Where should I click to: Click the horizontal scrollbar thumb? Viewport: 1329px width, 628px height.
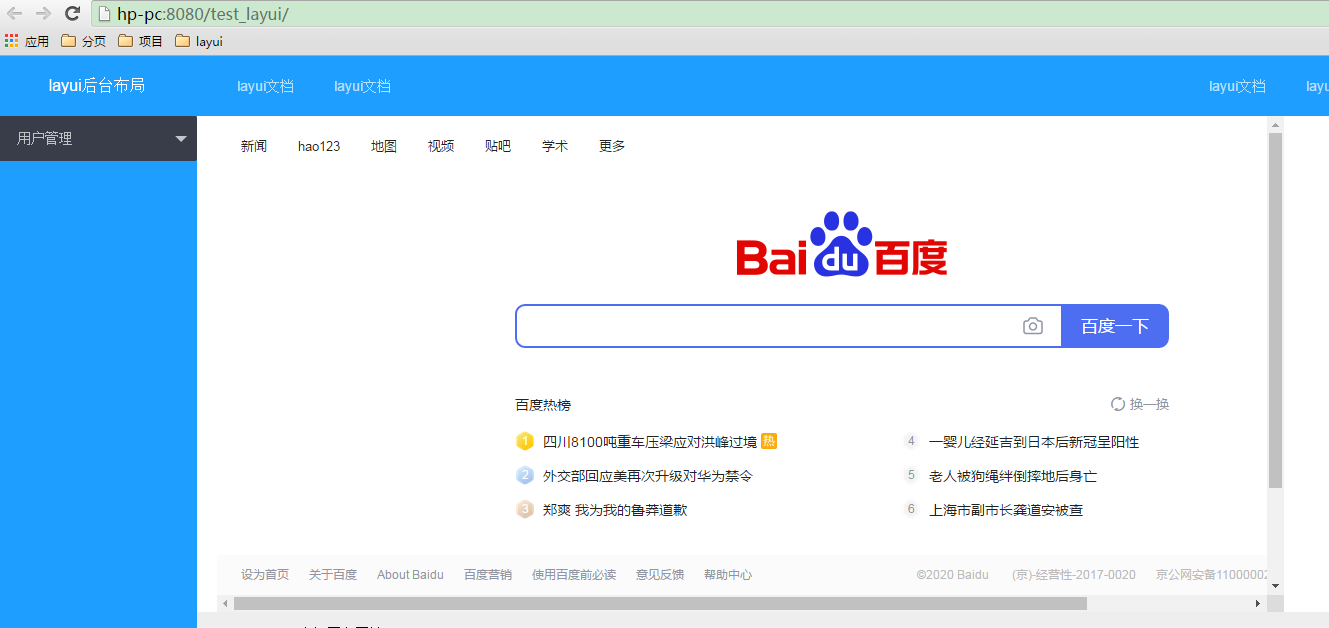coord(660,603)
